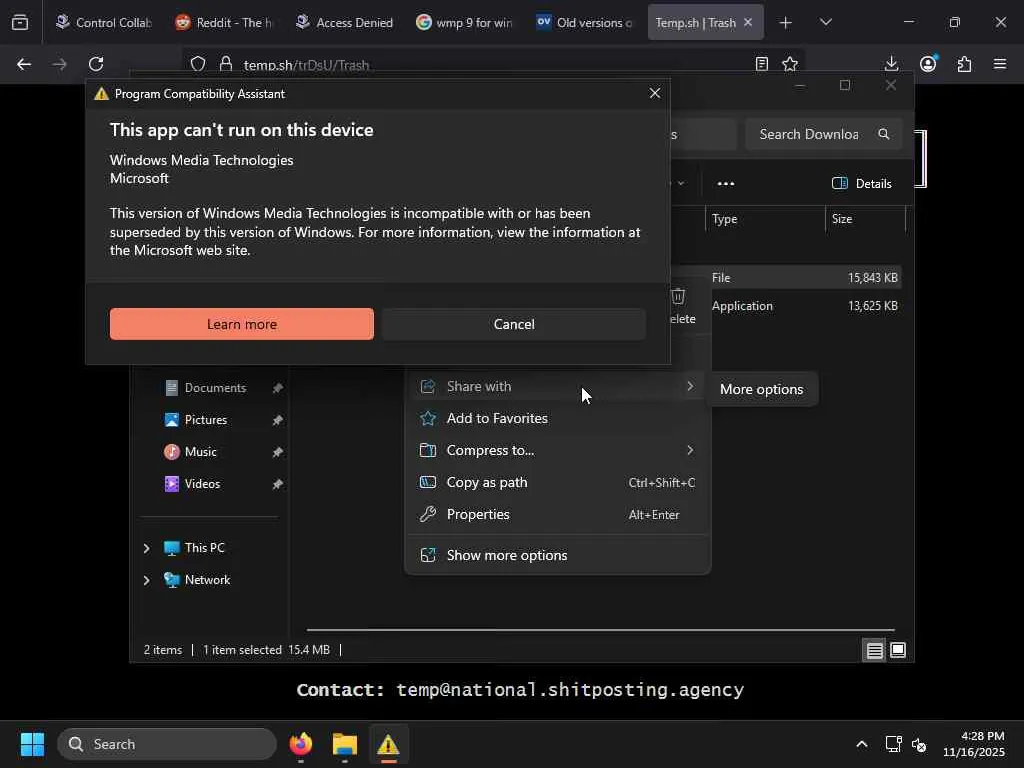The height and width of the screenshot is (768, 1024).
Task: Switch to Access Denied tab
Action: pos(345,23)
